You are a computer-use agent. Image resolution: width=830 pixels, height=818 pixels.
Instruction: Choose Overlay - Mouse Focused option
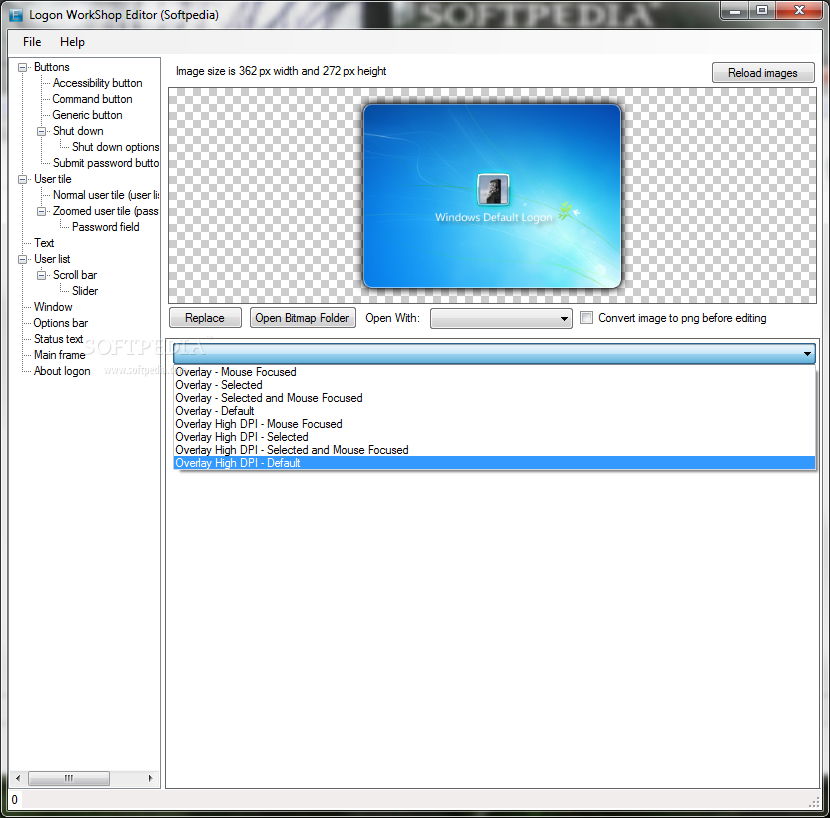pos(494,372)
